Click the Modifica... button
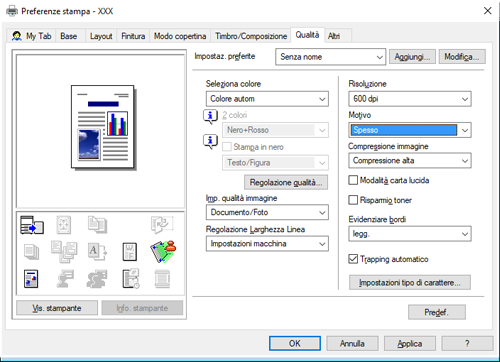Screen dimensions: 500x362 tap(462, 57)
